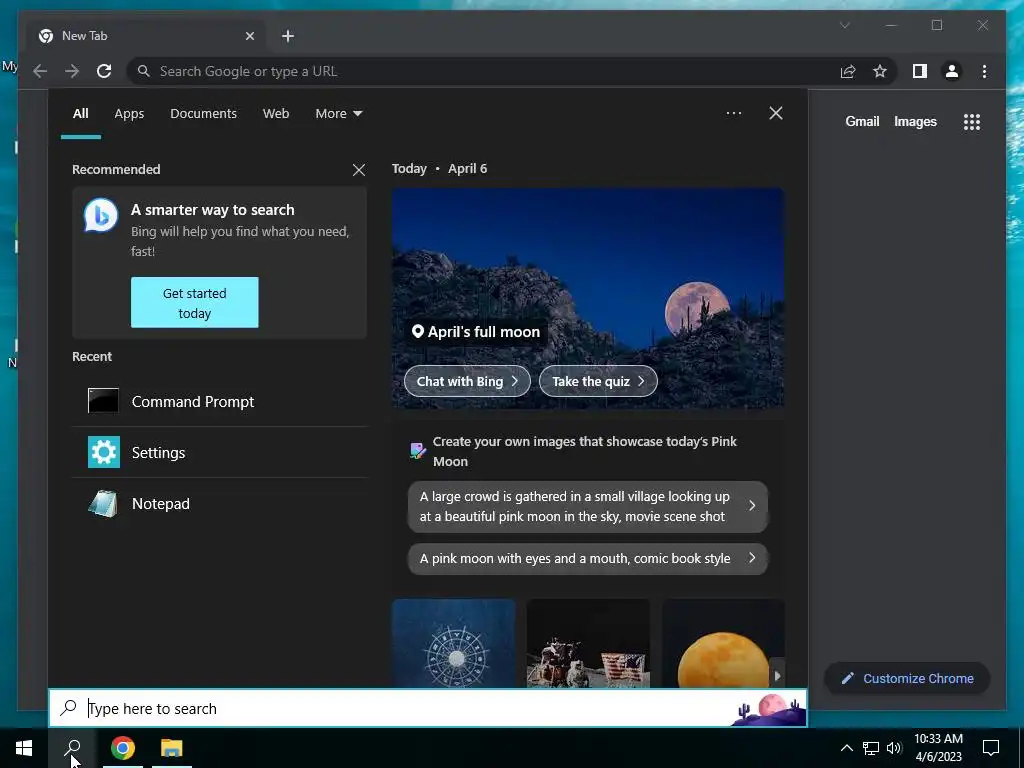Open the Chrome profile avatar
Viewport: 1024px width, 768px height.
click(x=952, y=71)
